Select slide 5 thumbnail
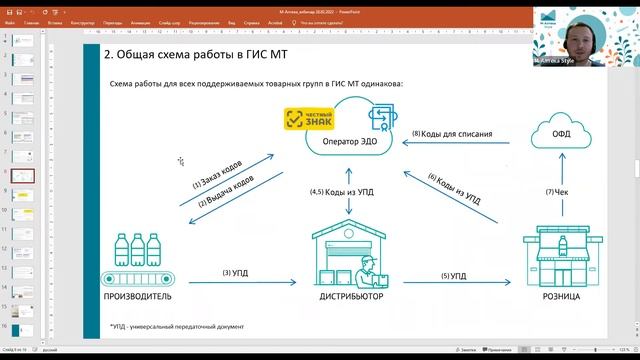640x360 pixels. 22,118
